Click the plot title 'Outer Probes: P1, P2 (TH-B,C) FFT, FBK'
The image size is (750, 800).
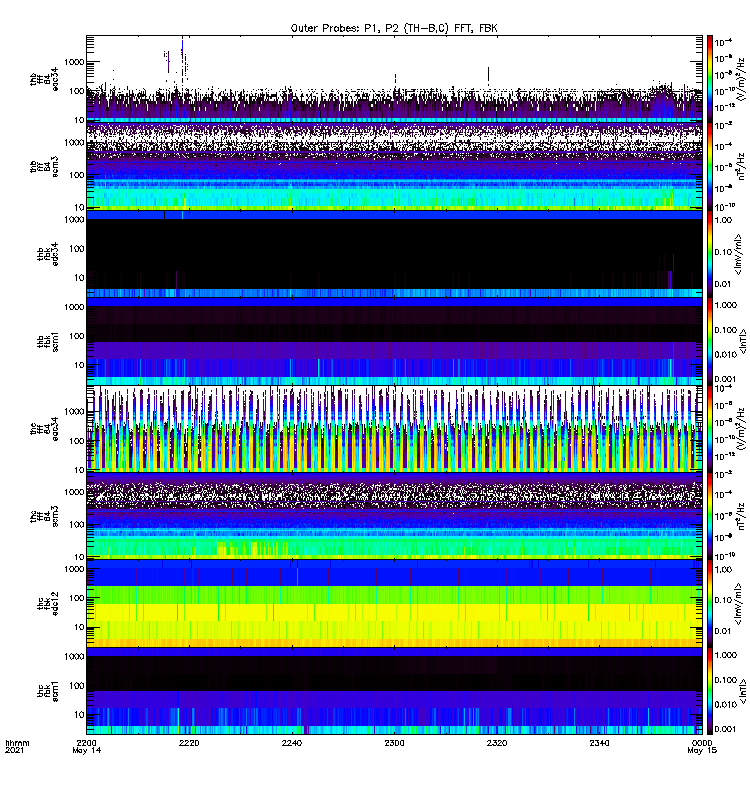[x=394, y=28]
